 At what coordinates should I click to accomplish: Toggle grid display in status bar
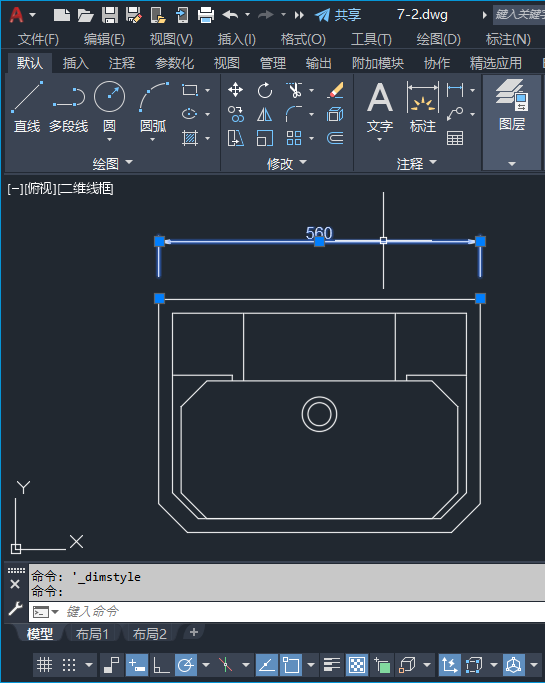[x=44, y=665]
